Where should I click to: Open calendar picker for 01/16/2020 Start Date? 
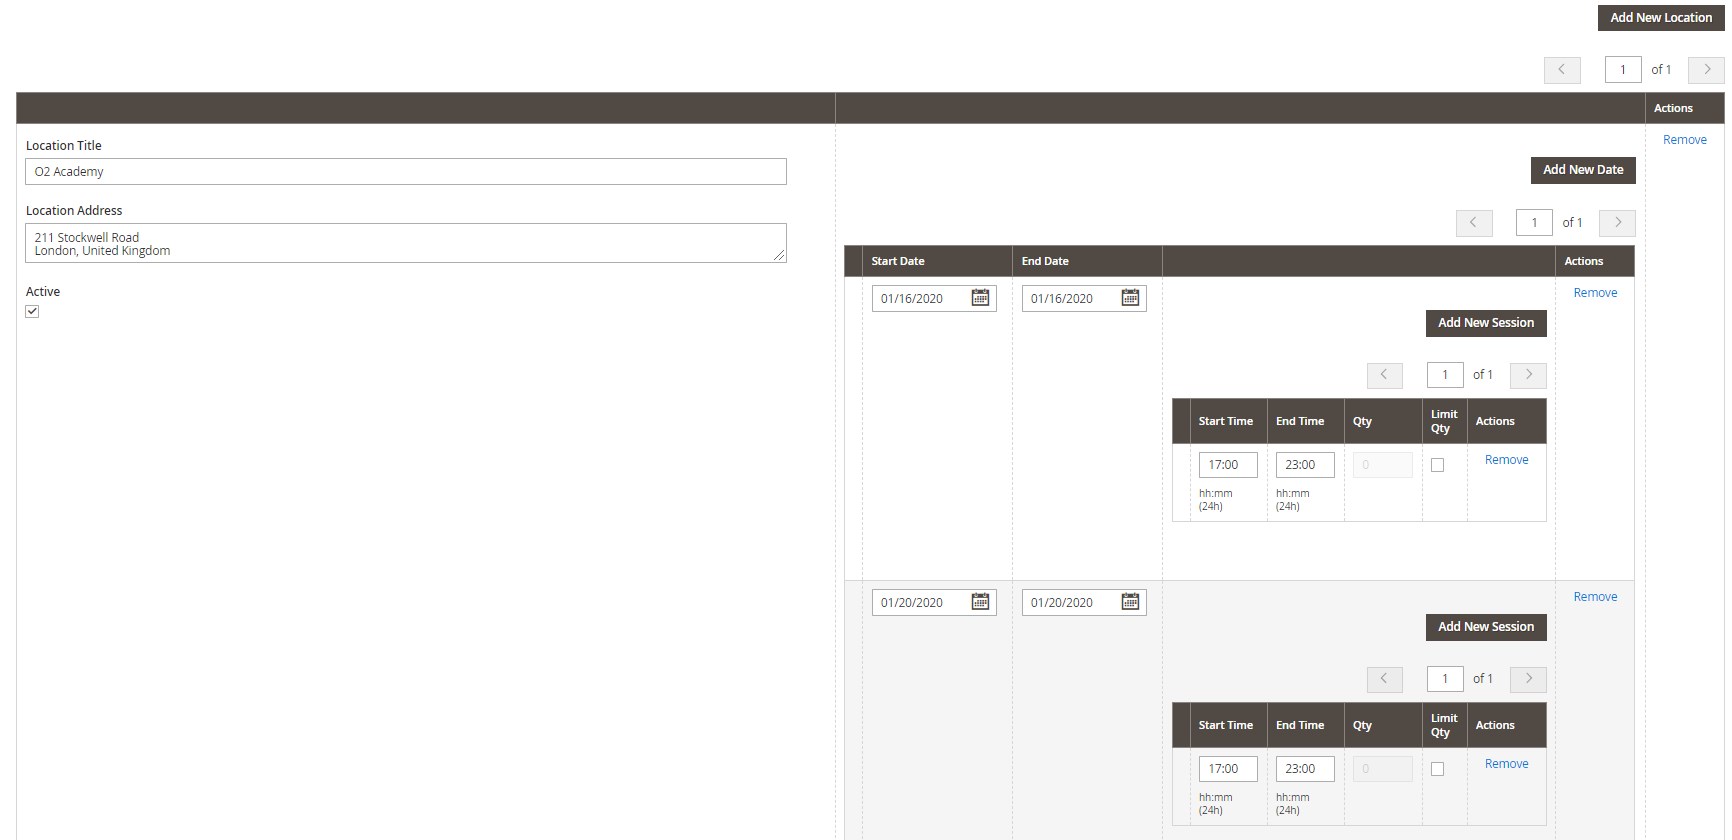[x=980, y=298]
